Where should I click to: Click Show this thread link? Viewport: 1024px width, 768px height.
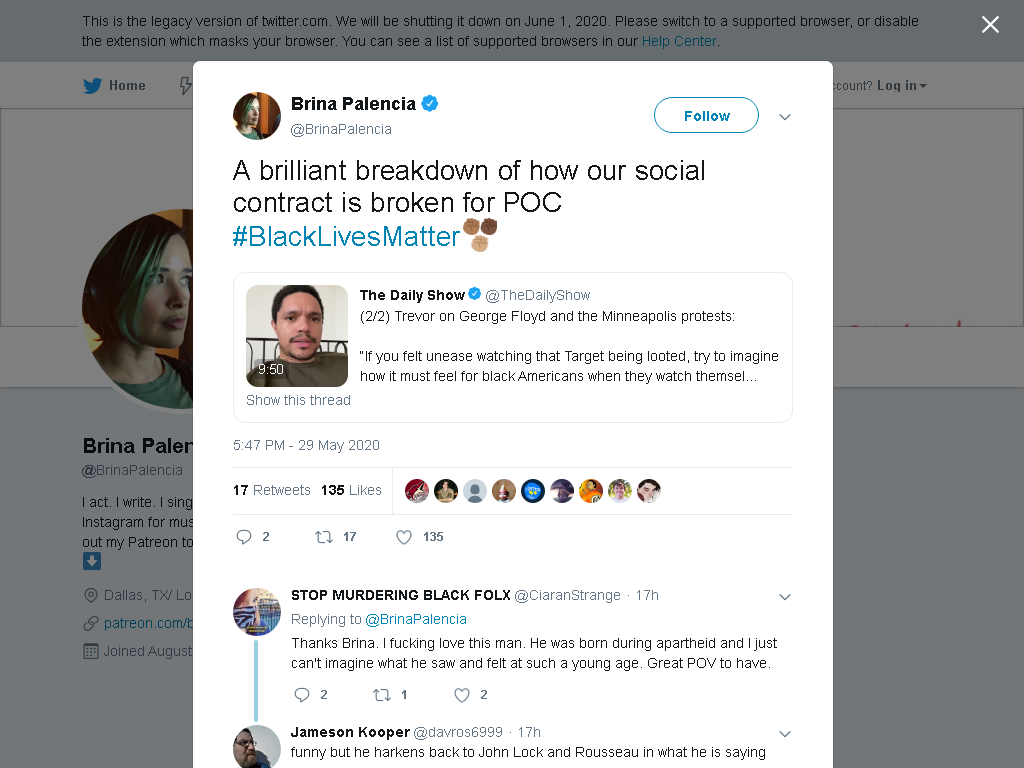(298, 400)
